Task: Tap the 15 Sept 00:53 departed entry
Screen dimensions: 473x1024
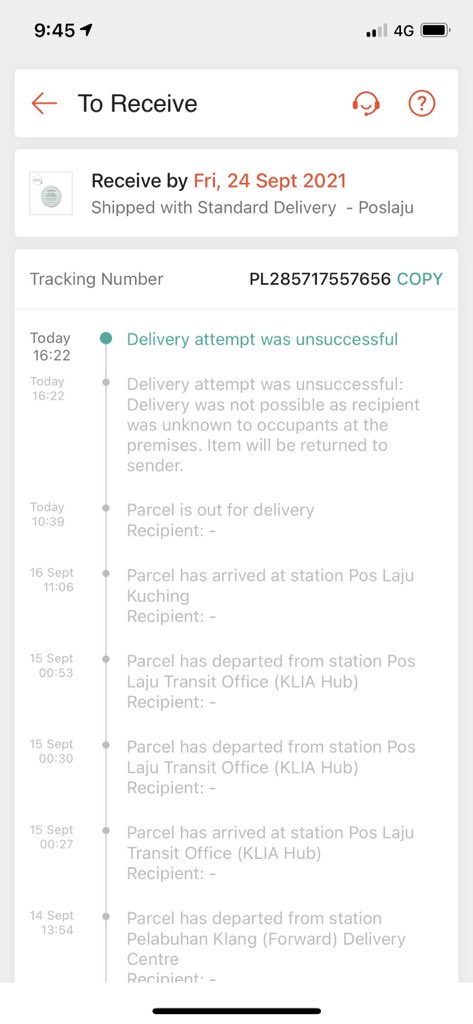Action: (270, 681)
